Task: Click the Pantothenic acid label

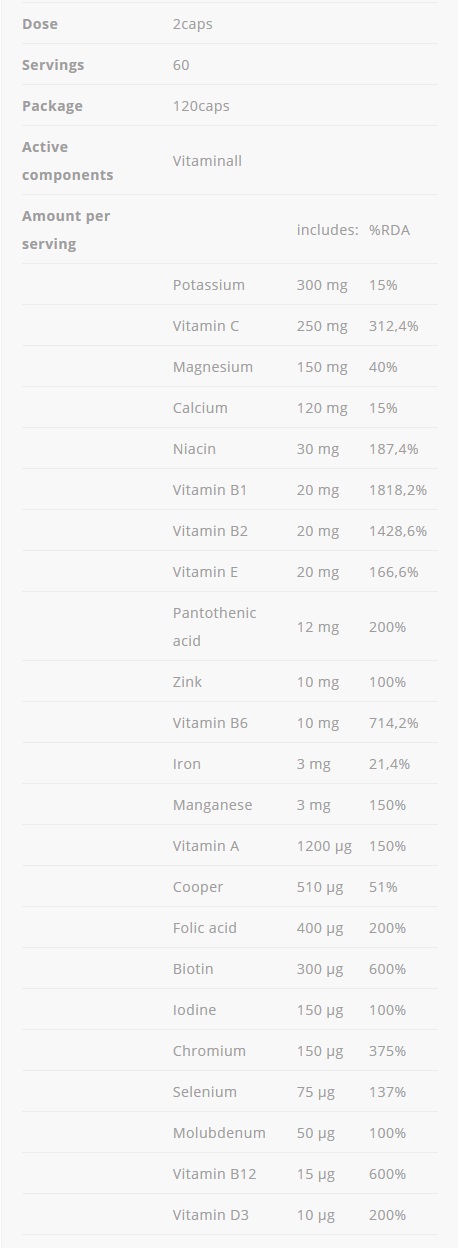Action: coord(214,627)
